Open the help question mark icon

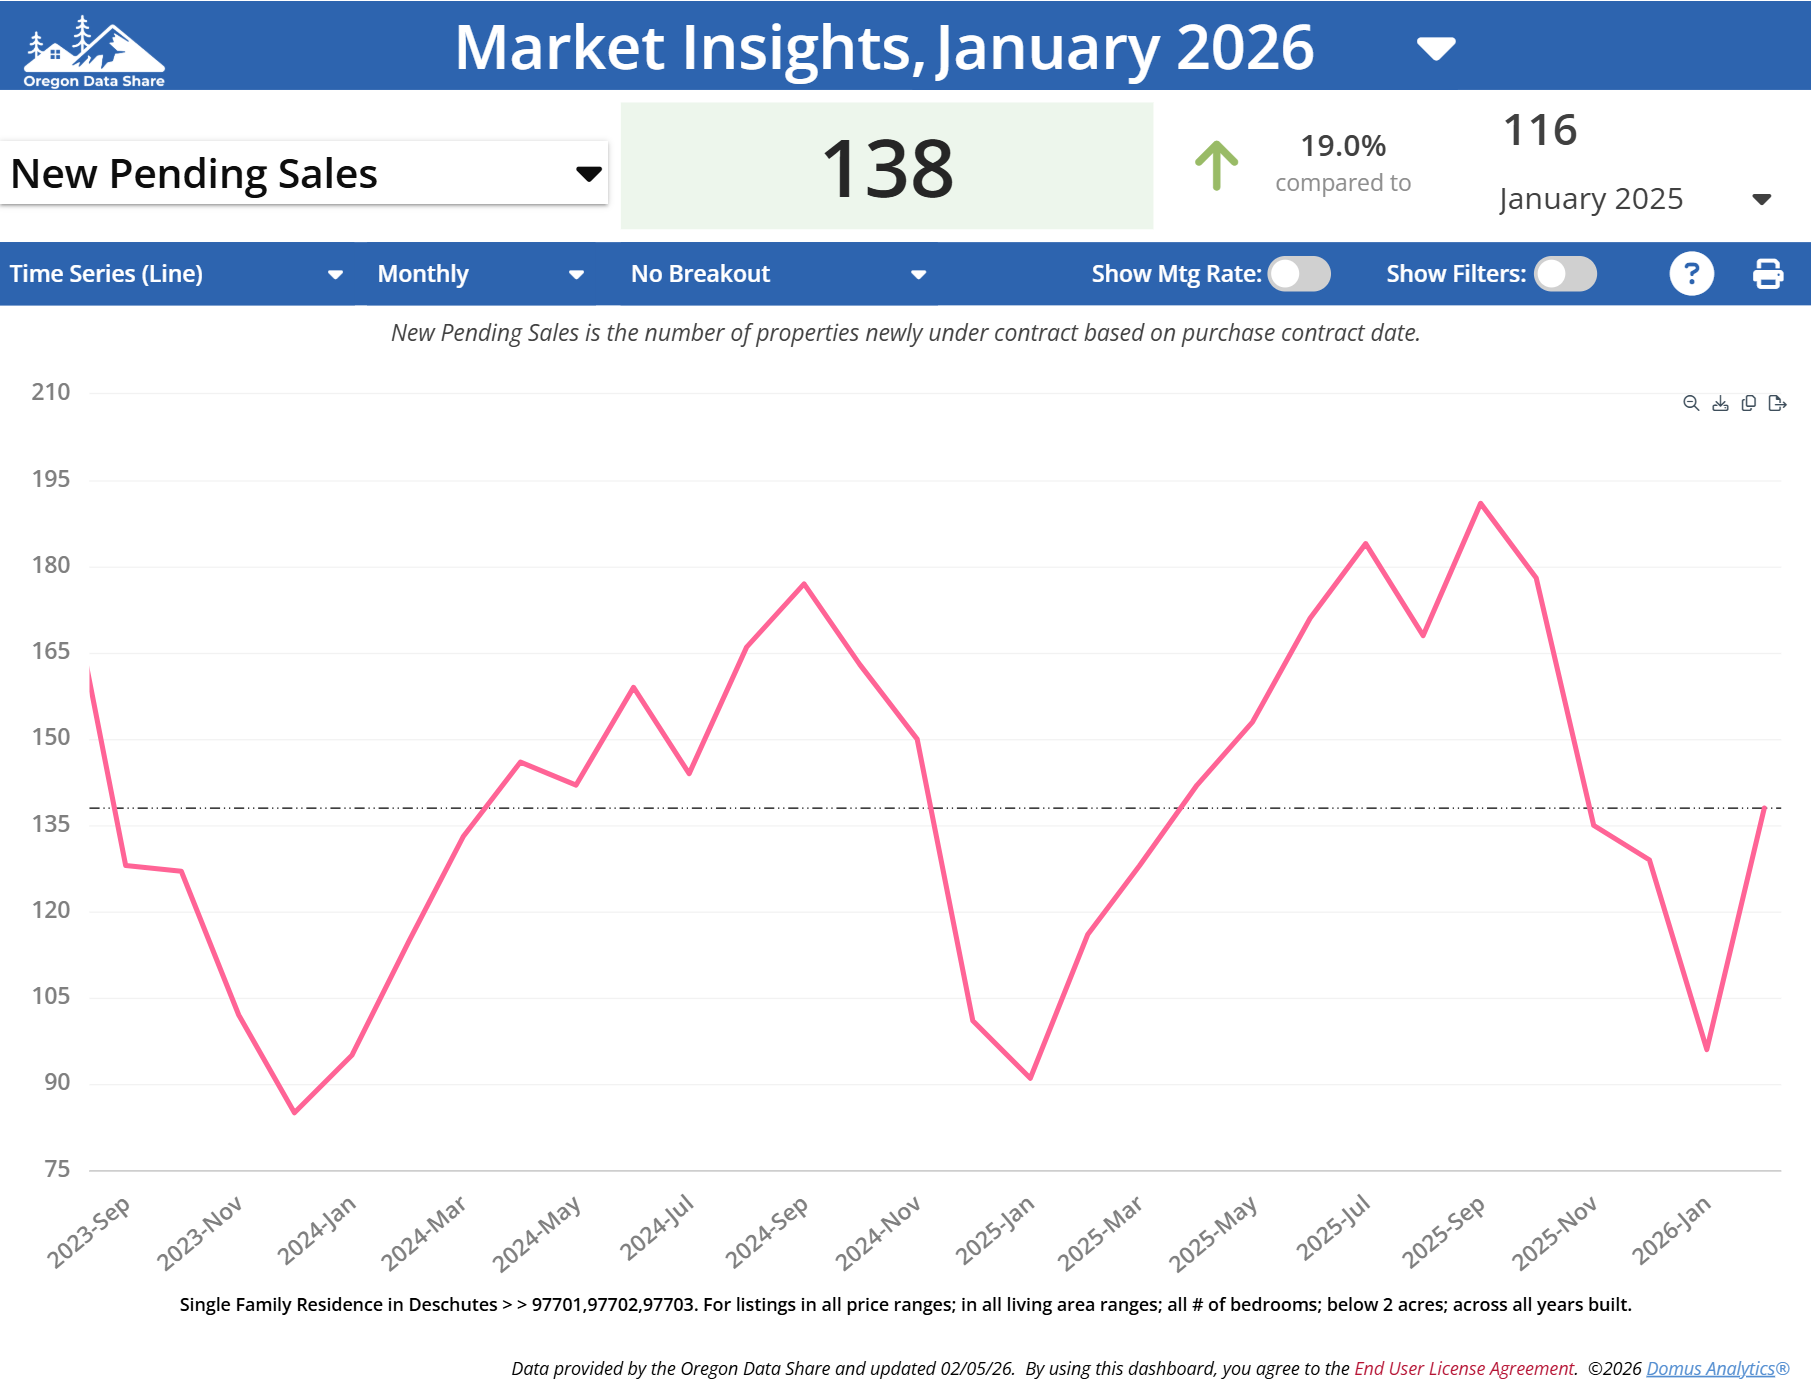[x=1692, y=273]
